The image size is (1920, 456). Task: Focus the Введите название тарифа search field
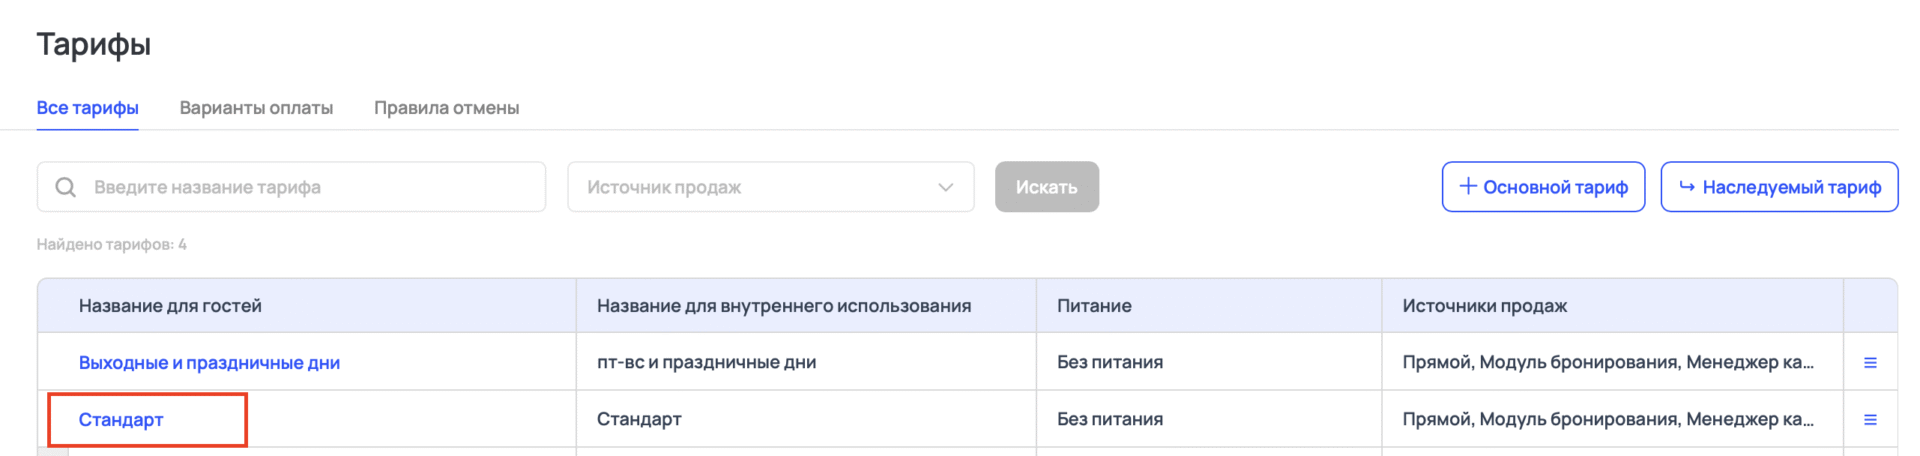(x=310, y=187)
